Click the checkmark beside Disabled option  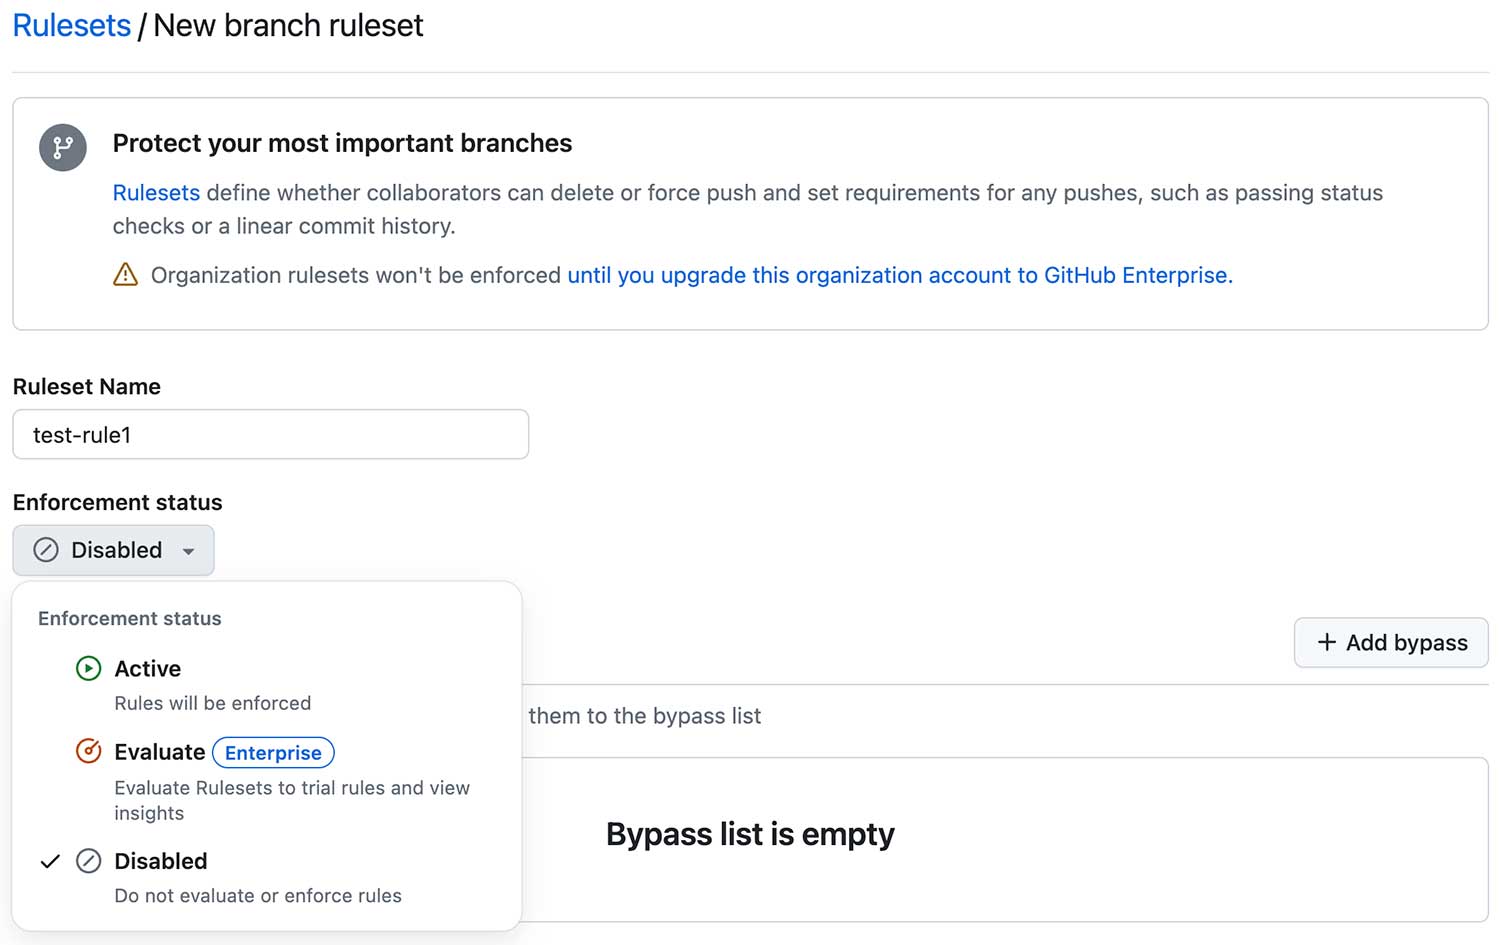click(x=50, y=861)
